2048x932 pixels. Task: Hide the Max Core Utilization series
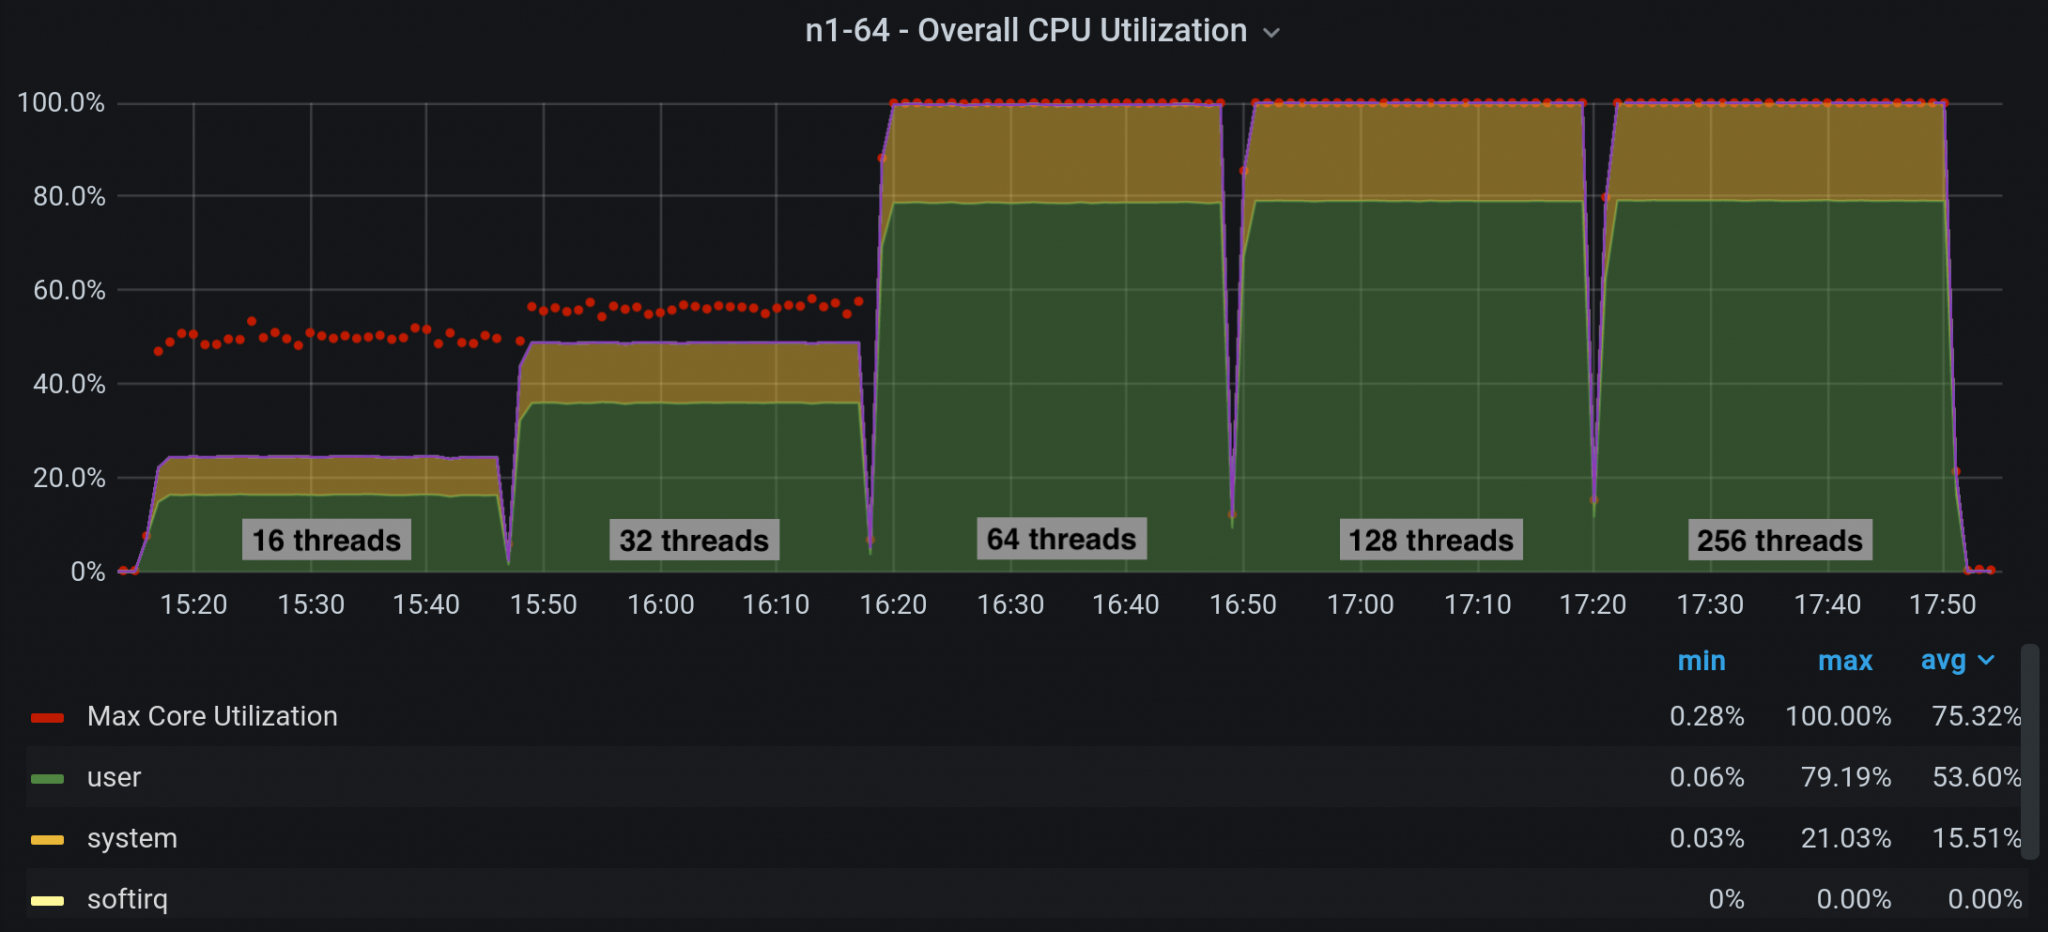(x=212, y=716)
